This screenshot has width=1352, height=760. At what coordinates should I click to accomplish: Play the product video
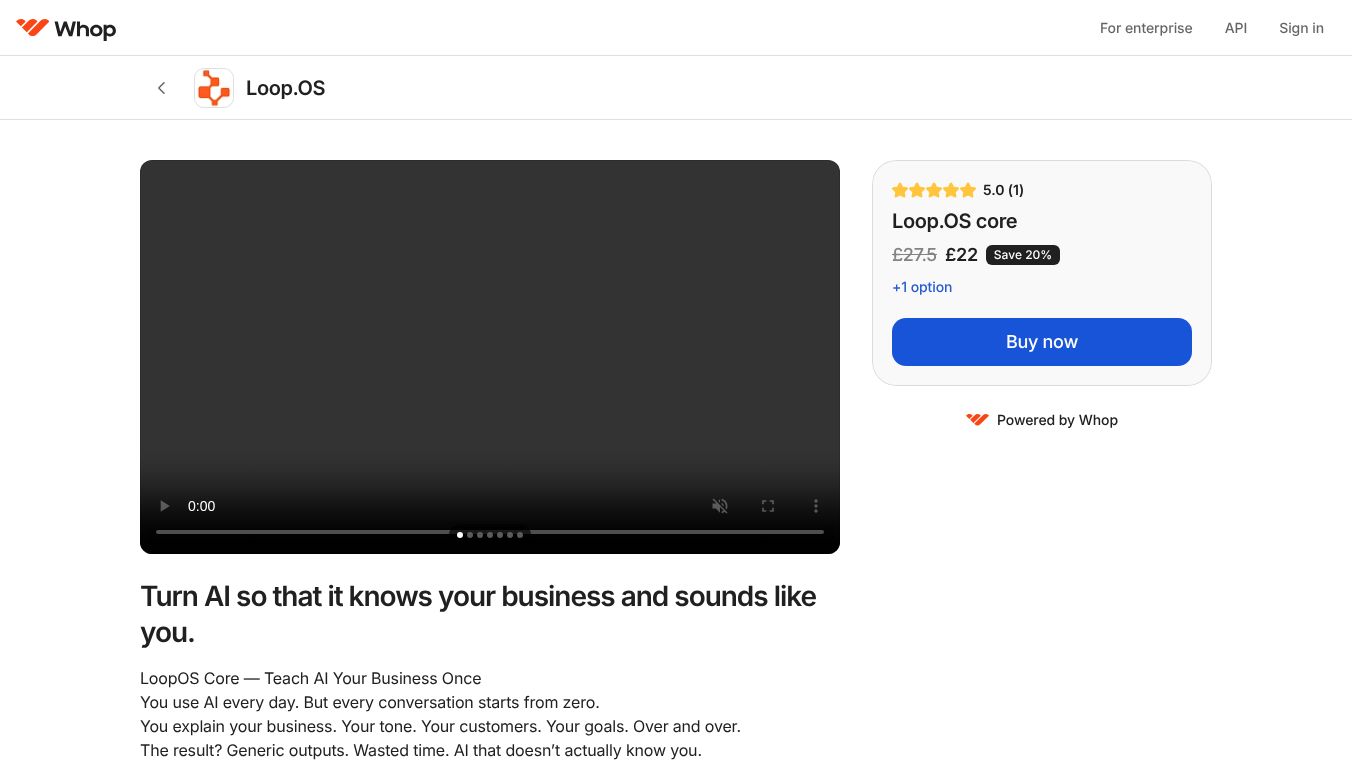165,506
